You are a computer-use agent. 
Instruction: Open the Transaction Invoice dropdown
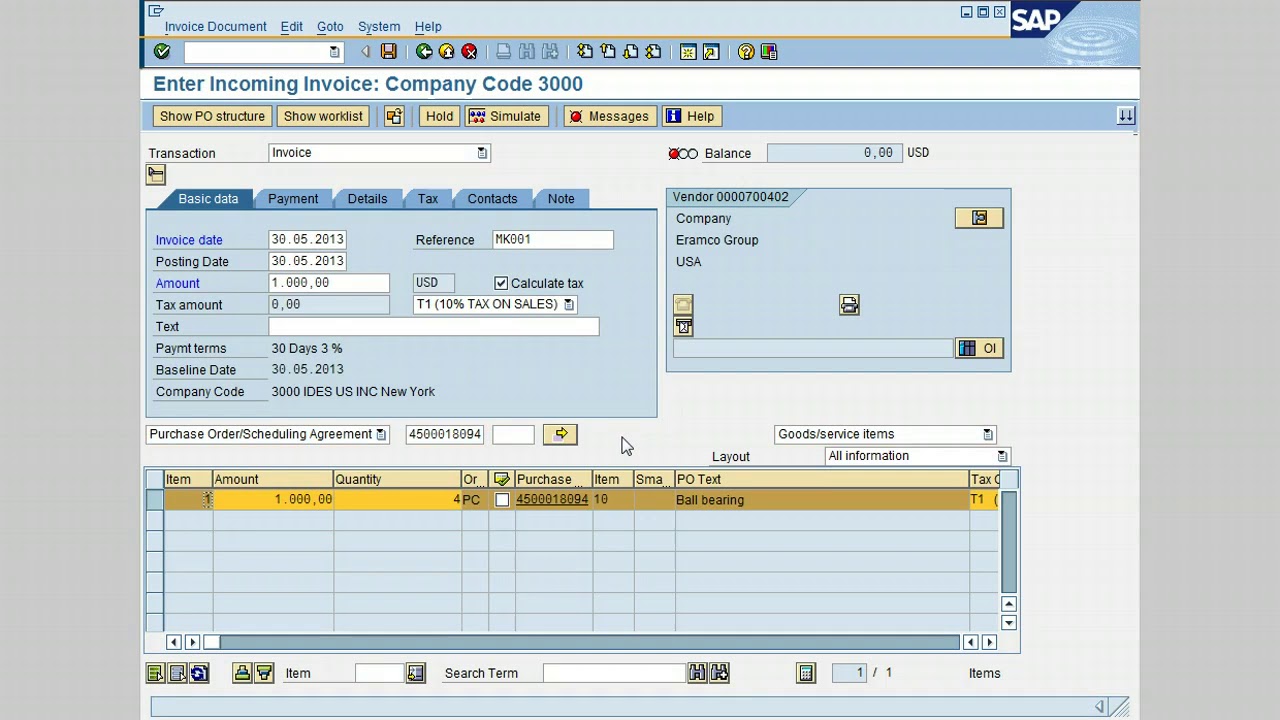[482, 153]
